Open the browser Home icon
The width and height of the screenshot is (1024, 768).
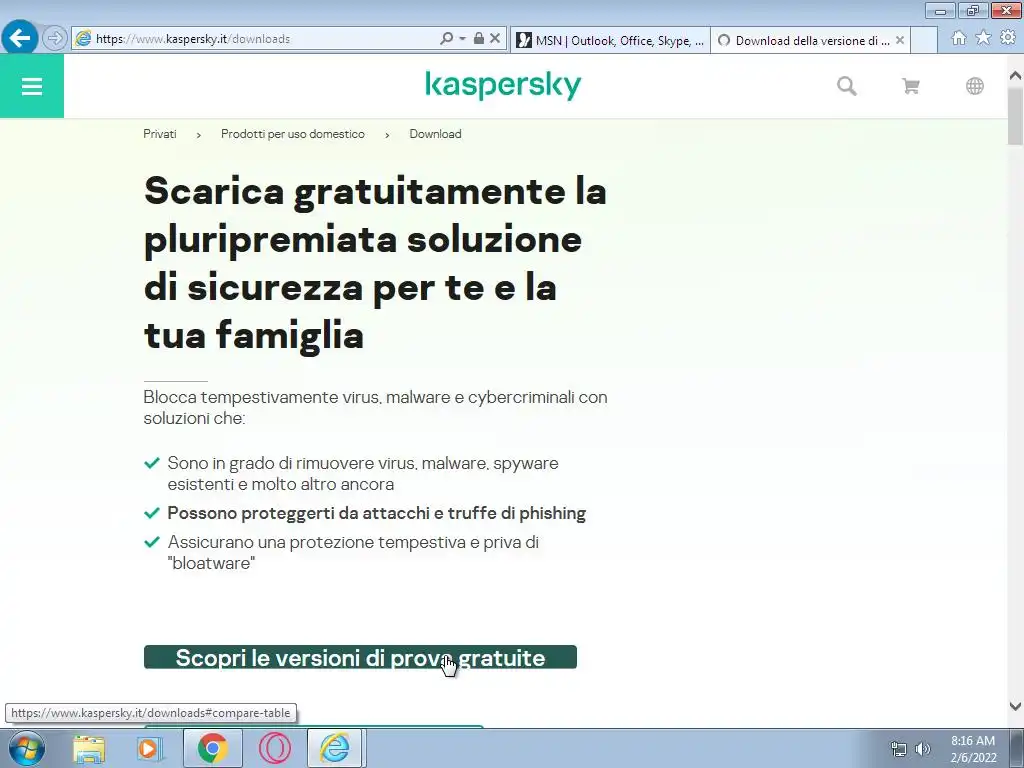(958, 38)
